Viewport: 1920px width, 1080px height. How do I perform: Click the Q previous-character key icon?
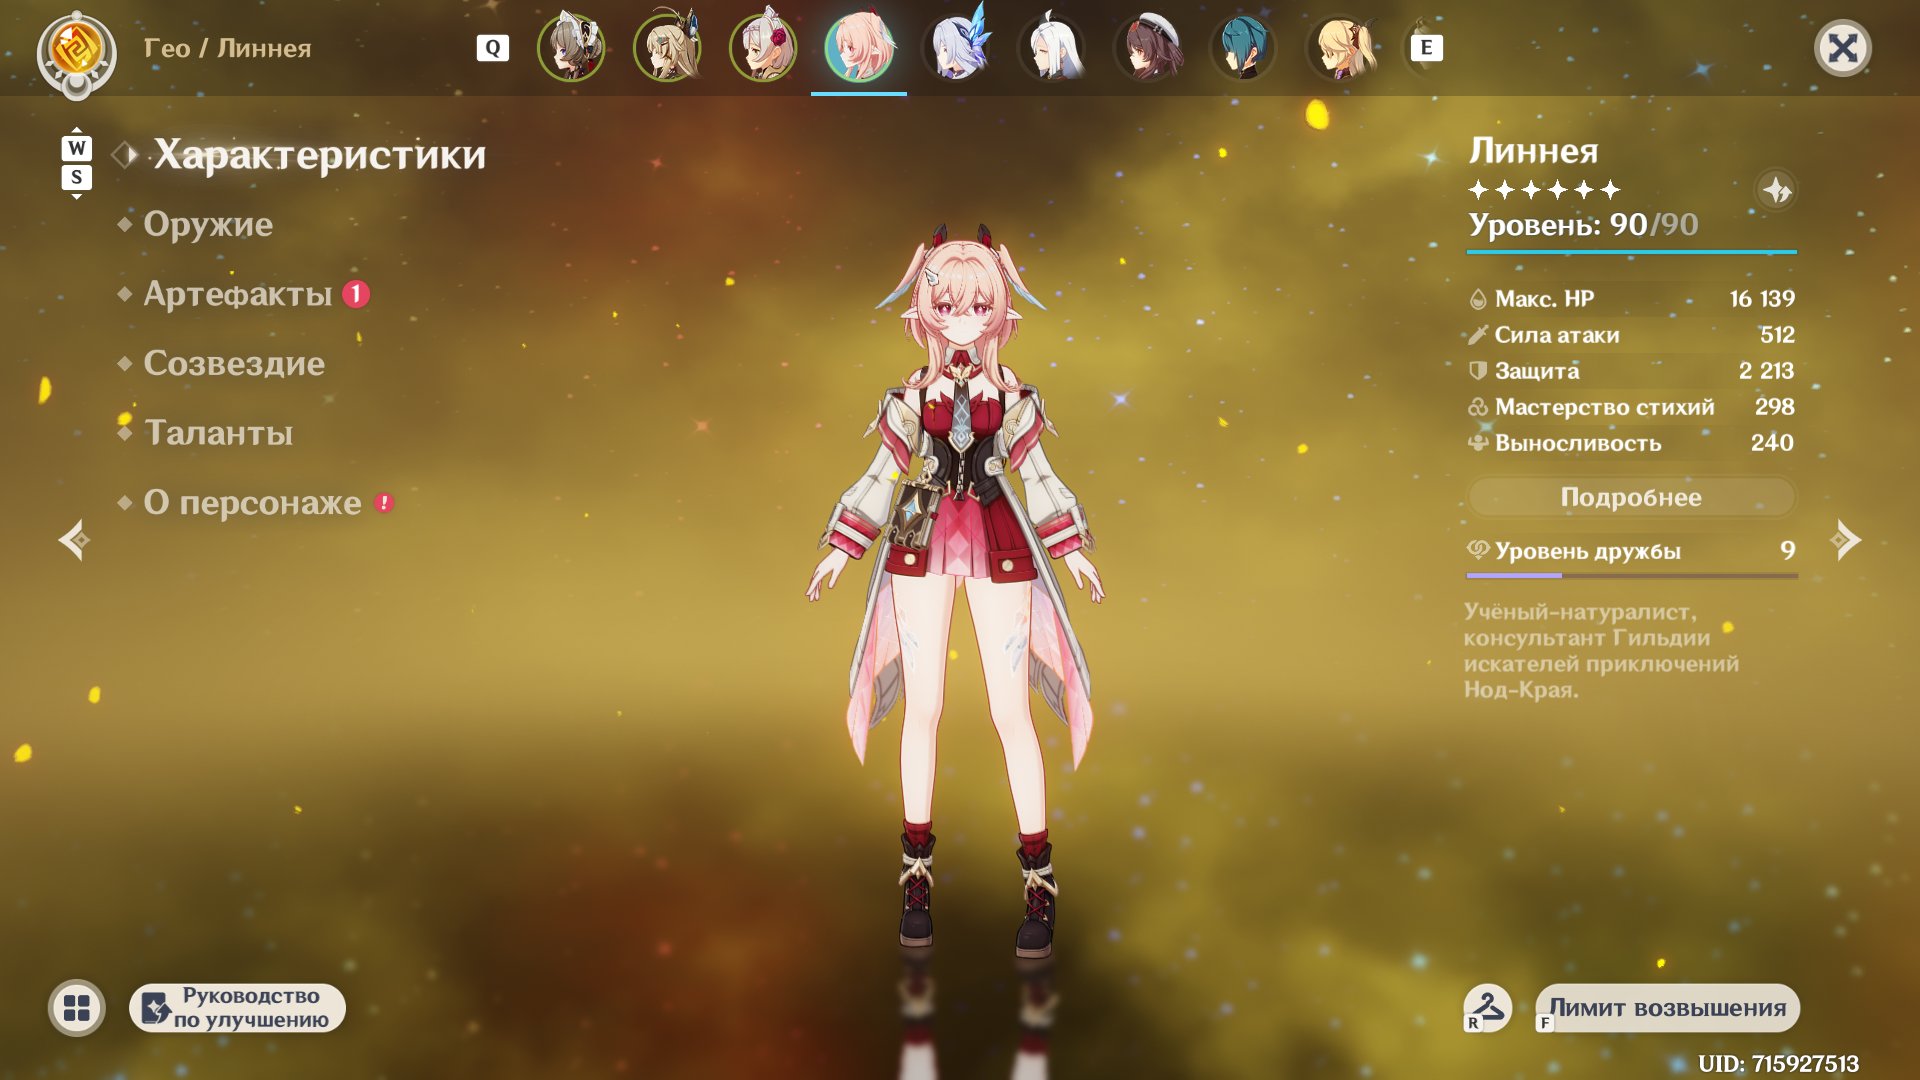coord(493,48)
